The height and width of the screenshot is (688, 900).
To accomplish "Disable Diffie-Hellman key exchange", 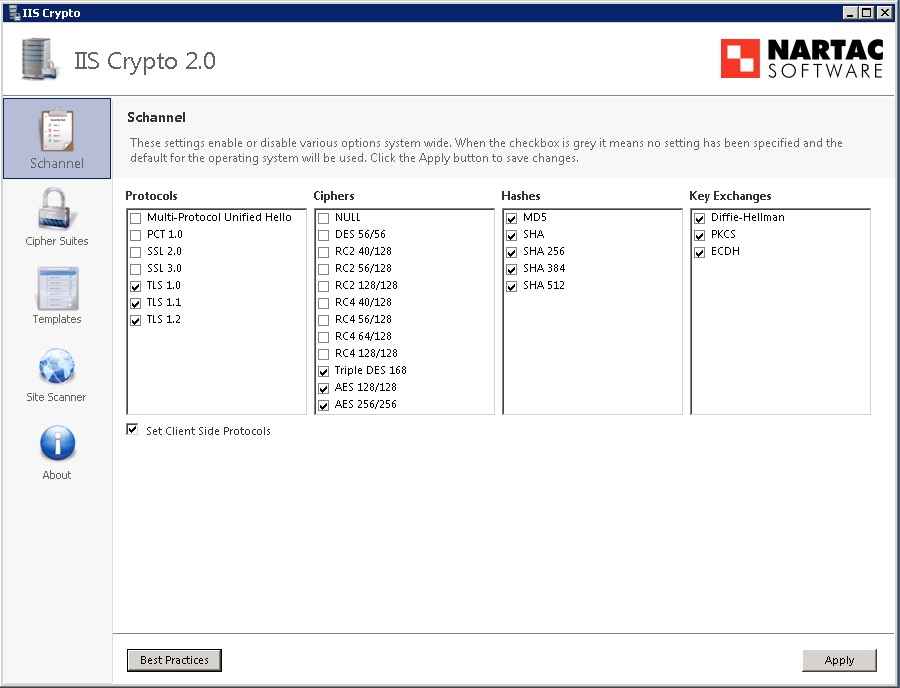I will coord(700,218).
